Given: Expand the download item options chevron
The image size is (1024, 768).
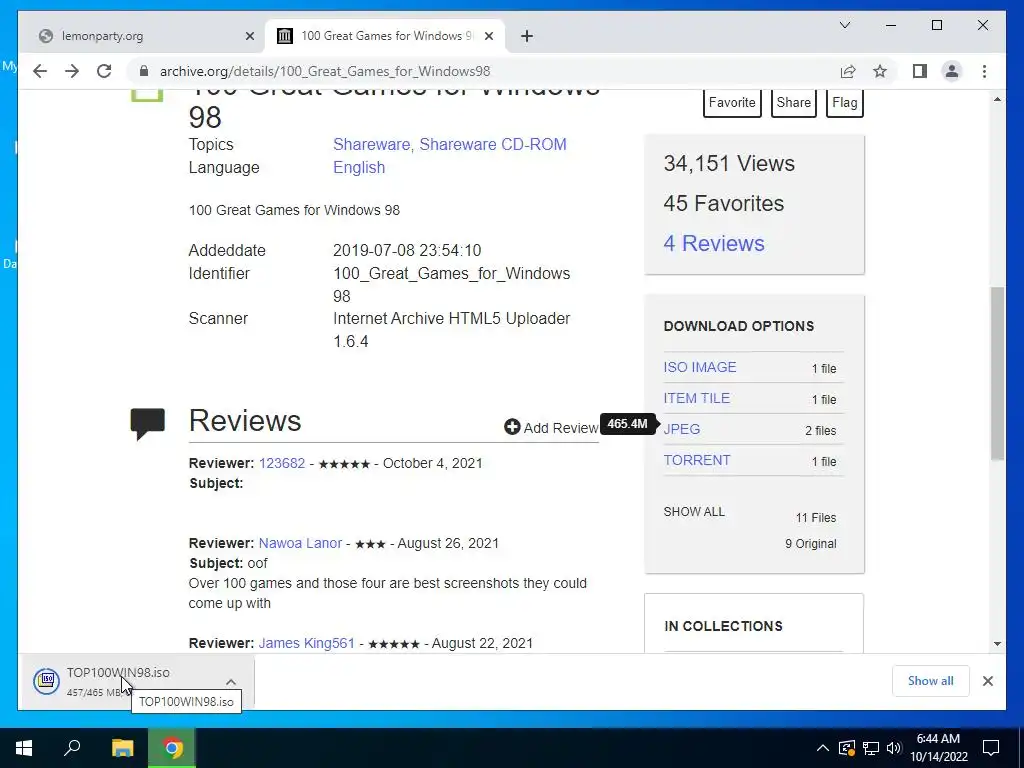Looking at the screenshot, I should pyautogui.click(x=231, y=682).
